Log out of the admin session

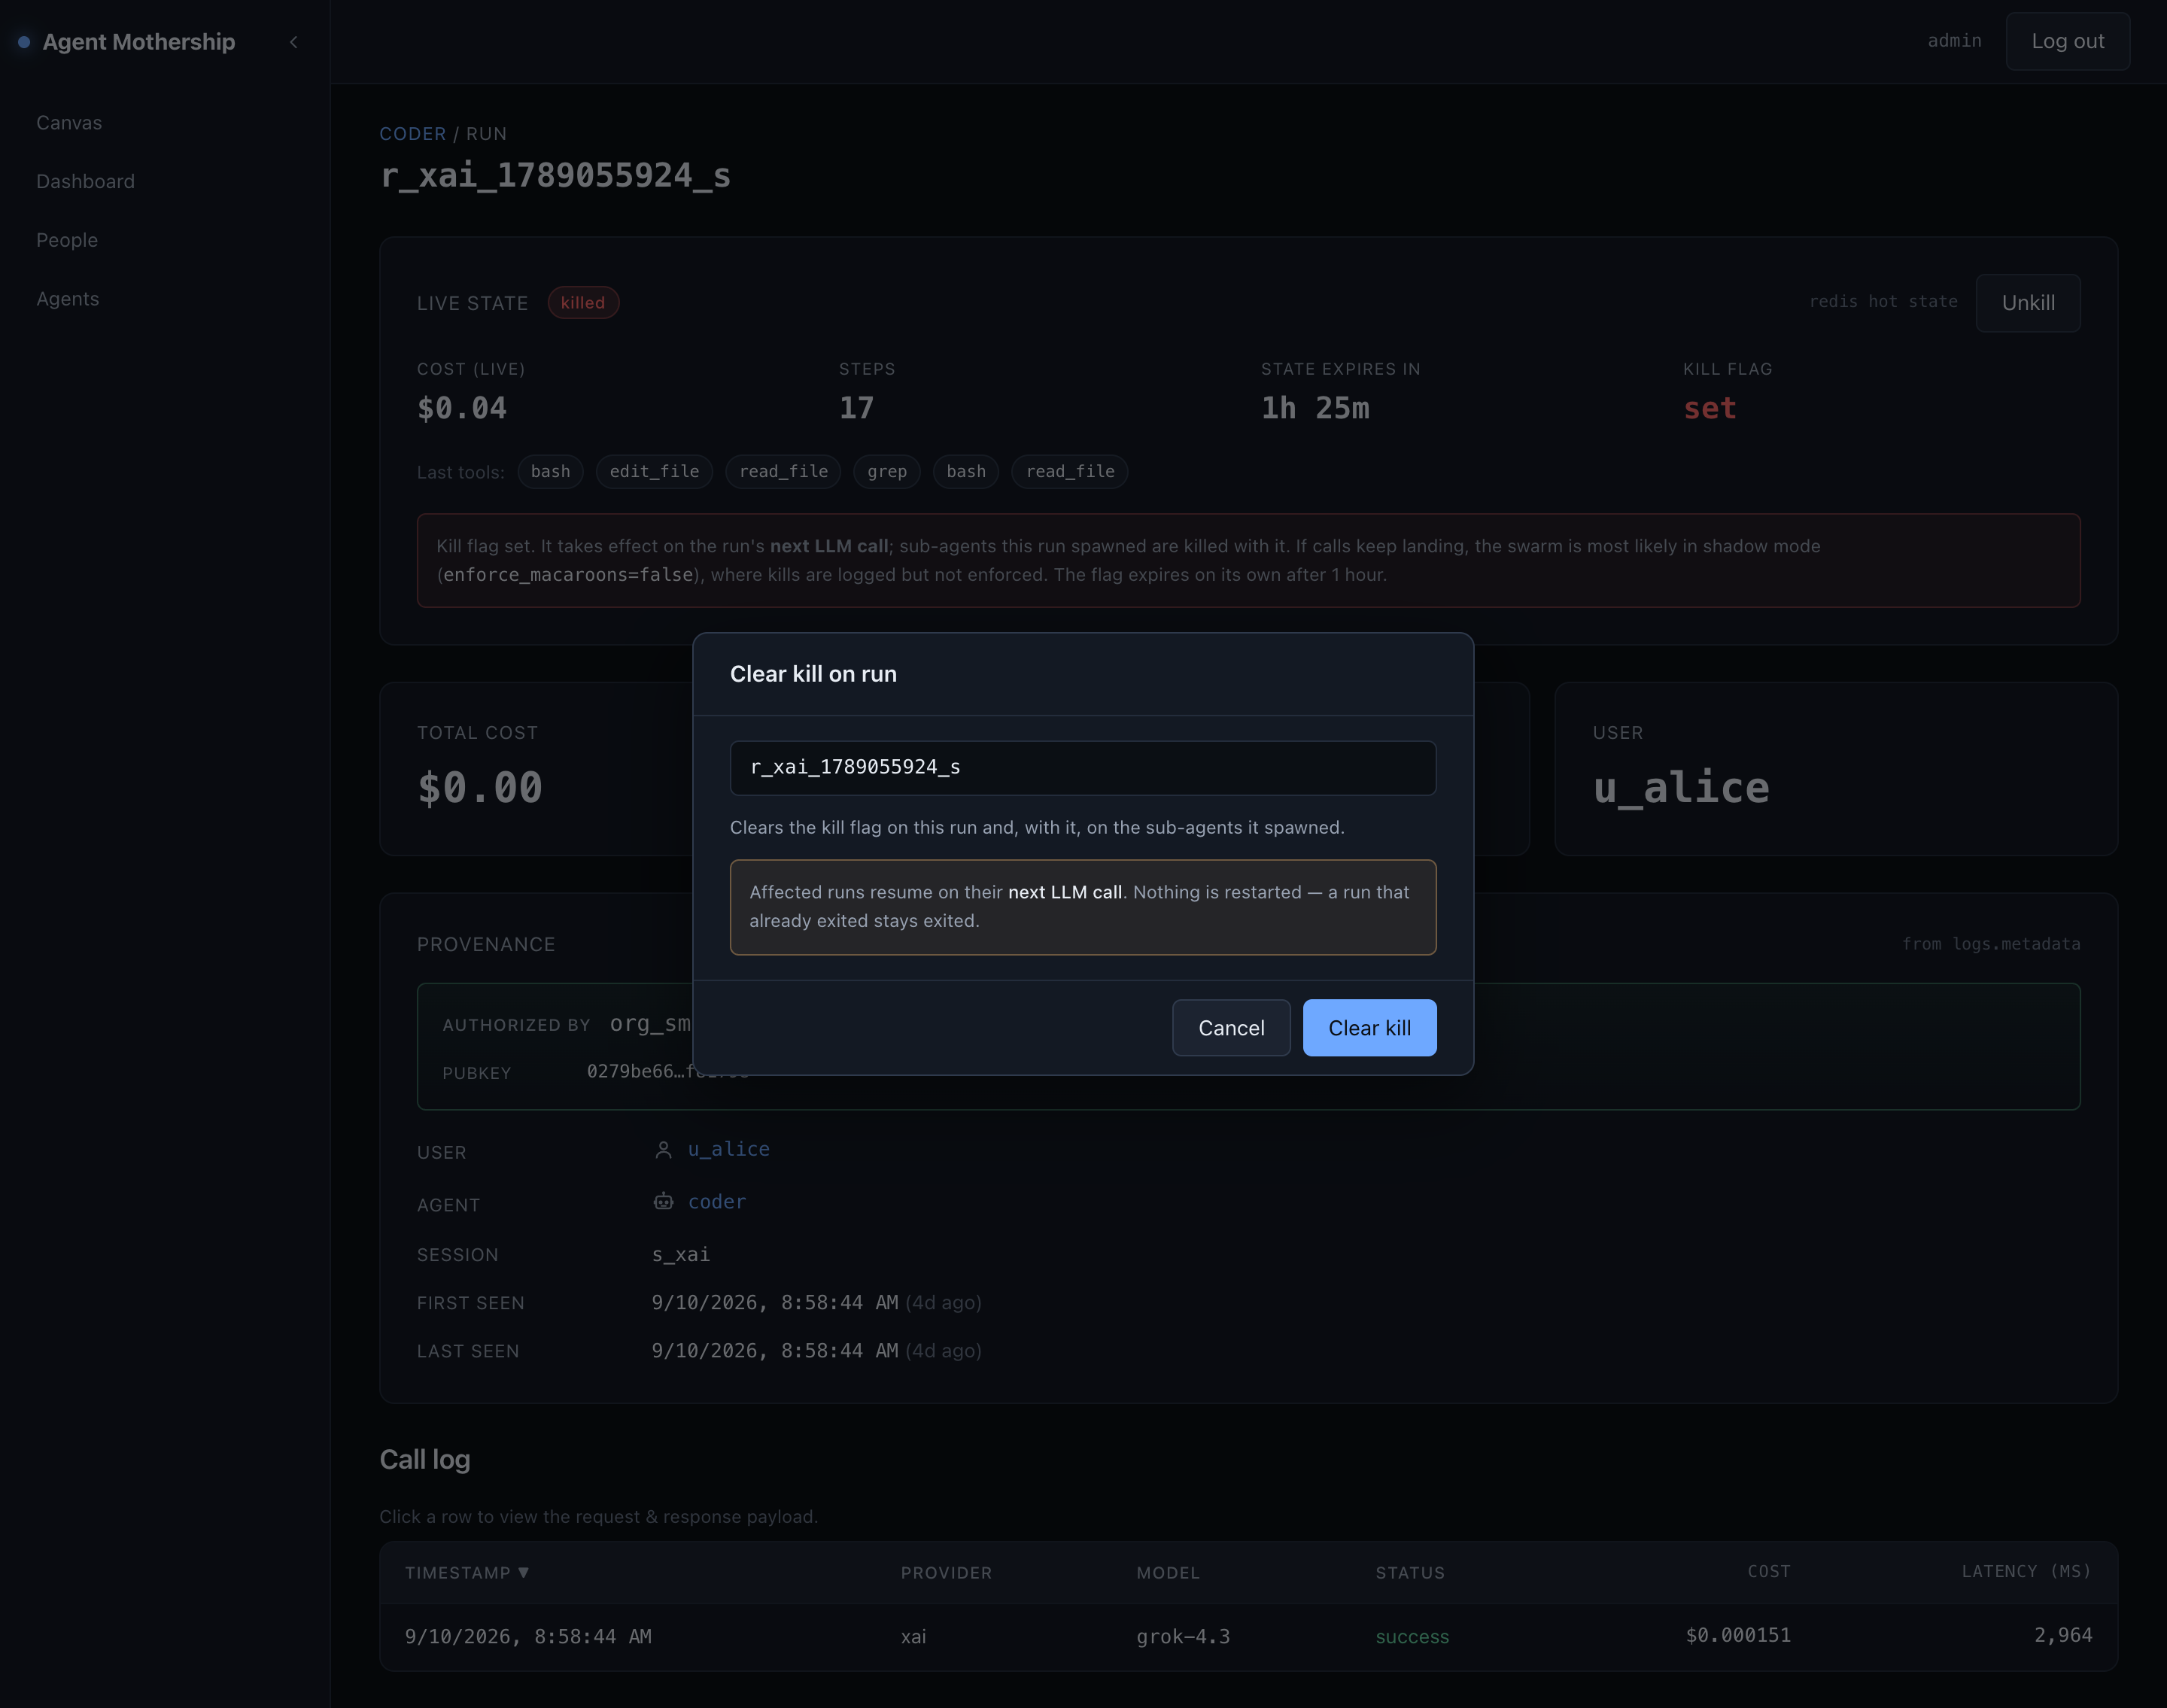point(2067,41)
